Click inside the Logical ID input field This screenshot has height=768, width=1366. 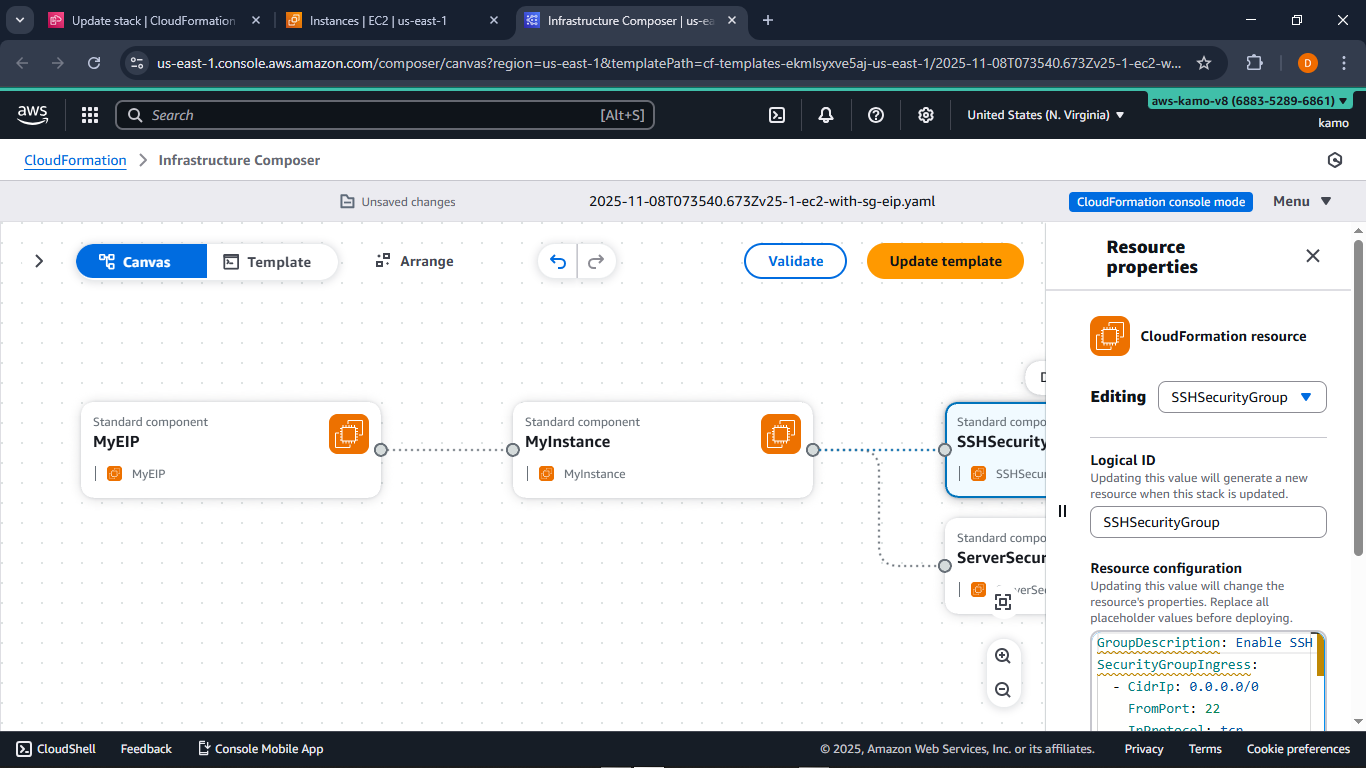(1208, 522)
